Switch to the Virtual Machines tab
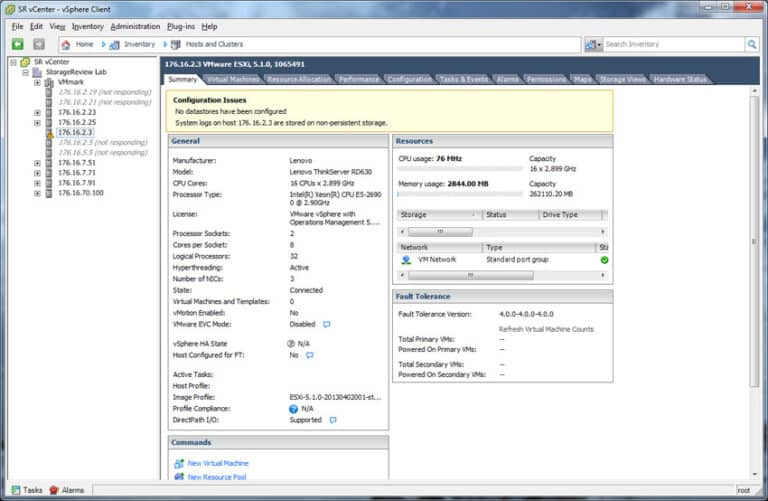The height and width of the screenshot is (501, 768). [x=232, y=79]
